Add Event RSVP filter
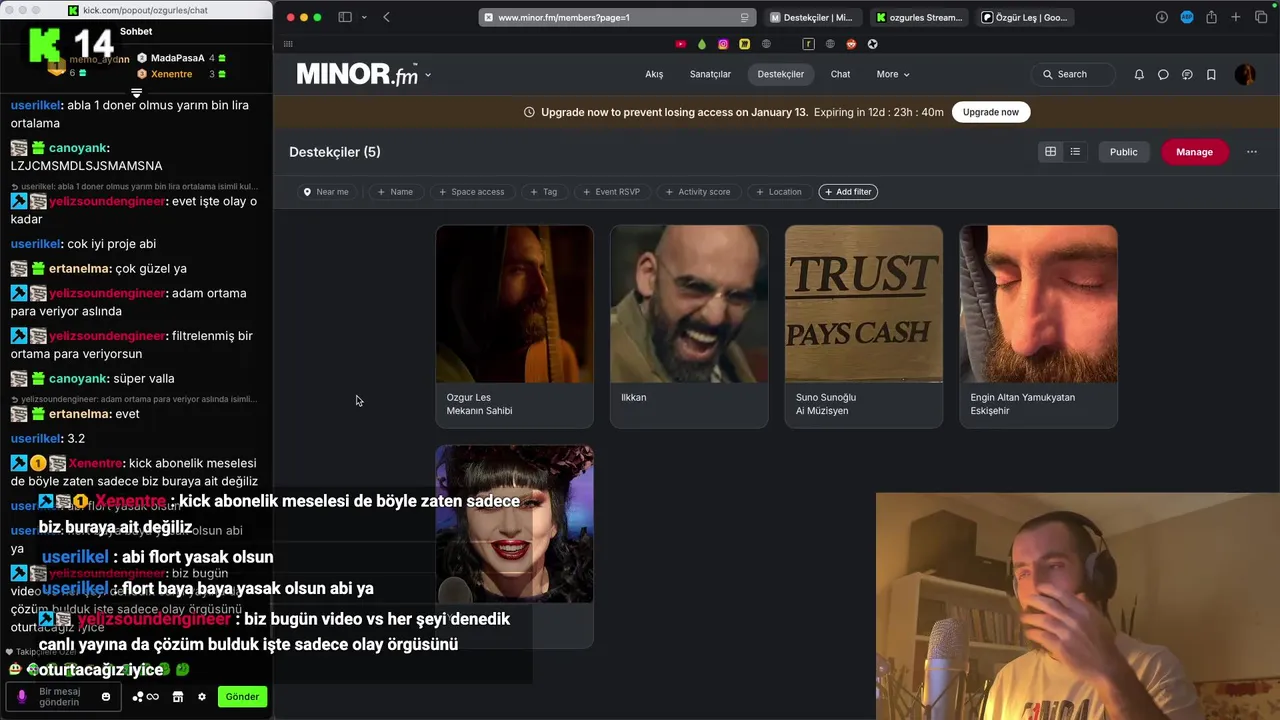 pyautogui.click(x=611, y=192)
